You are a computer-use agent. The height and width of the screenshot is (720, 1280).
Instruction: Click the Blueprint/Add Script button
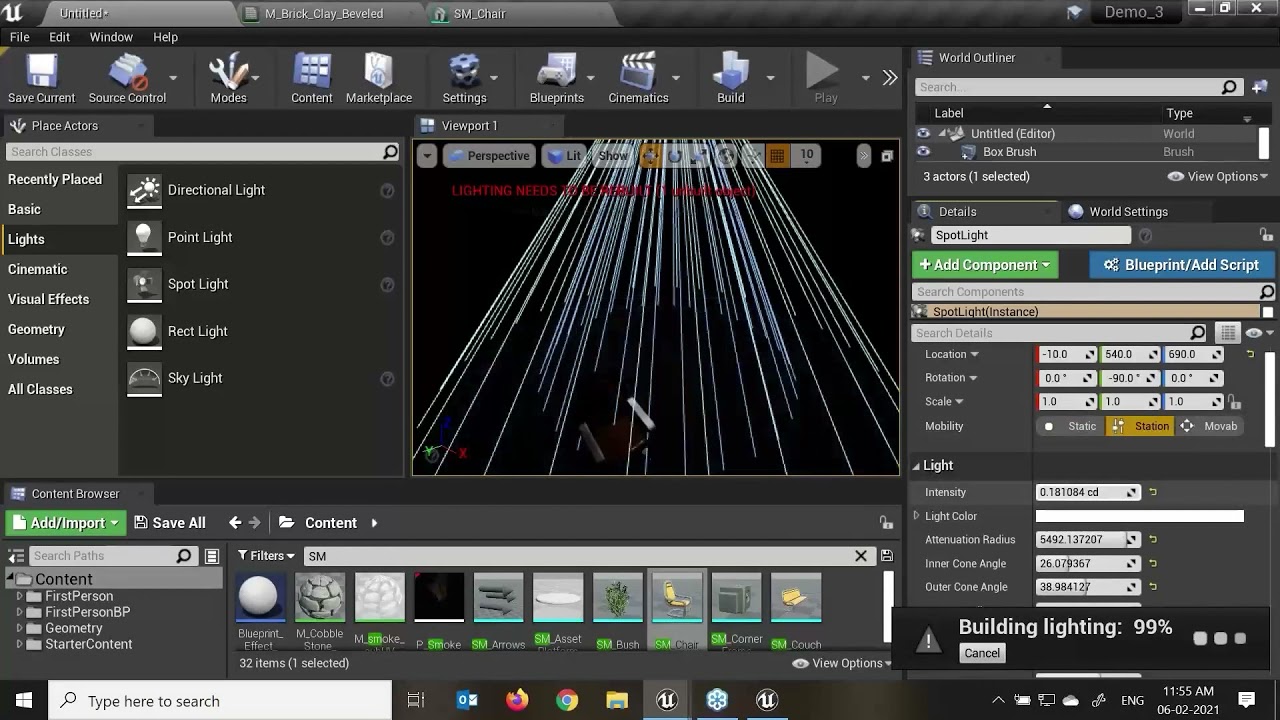pos(1181,265)
